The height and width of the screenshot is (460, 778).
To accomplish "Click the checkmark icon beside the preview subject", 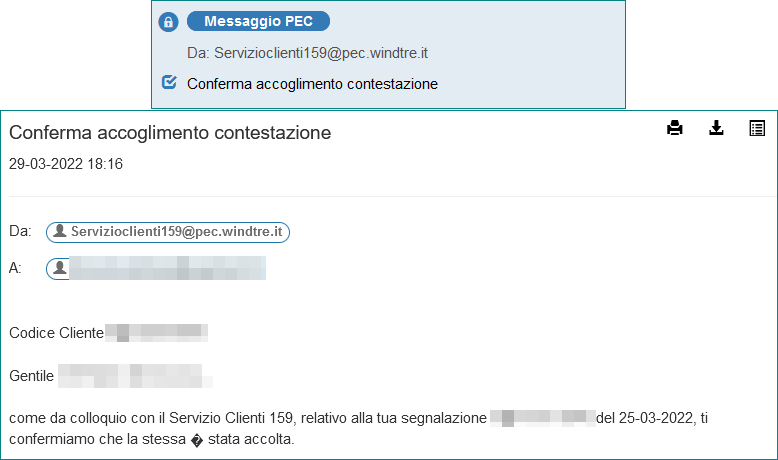I will (x=169, y=82).
